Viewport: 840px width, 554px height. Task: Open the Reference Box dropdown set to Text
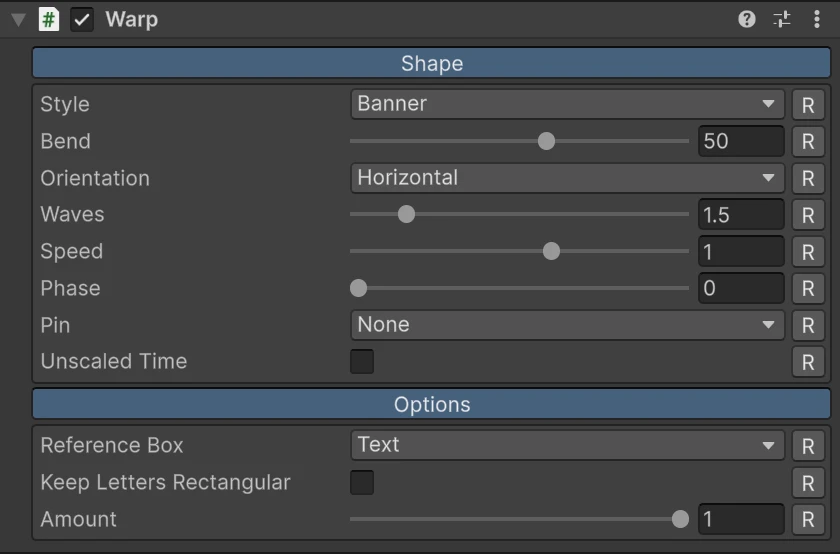coord(567,445)
